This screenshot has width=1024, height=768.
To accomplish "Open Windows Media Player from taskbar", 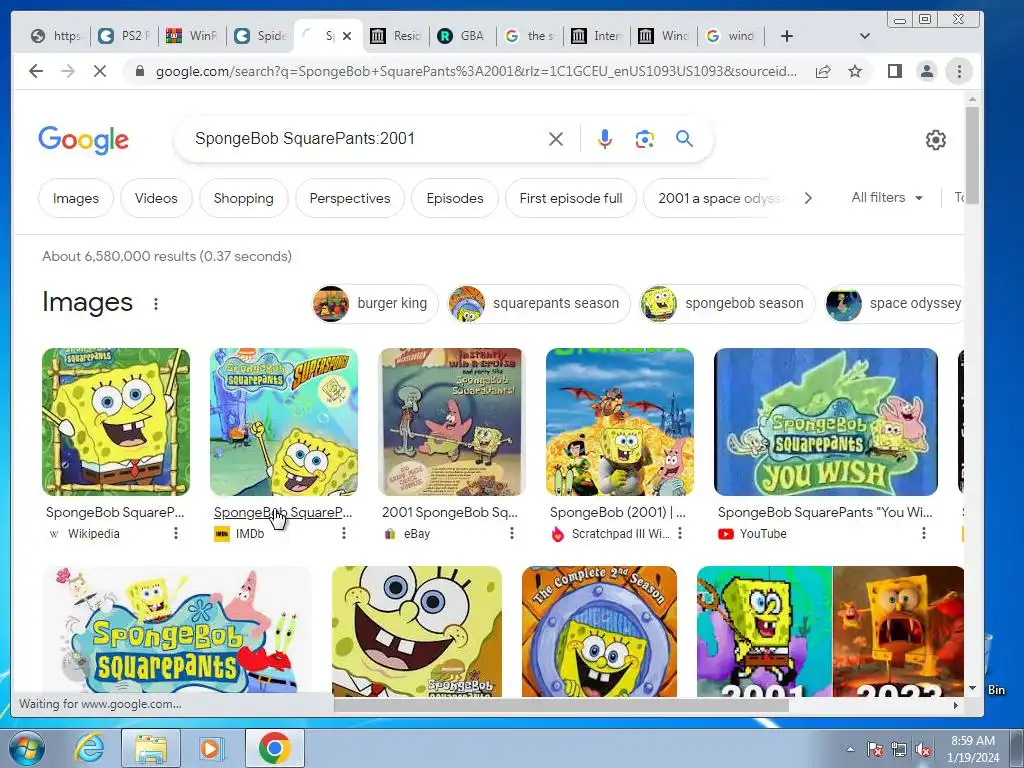I will tap(211, 748).
